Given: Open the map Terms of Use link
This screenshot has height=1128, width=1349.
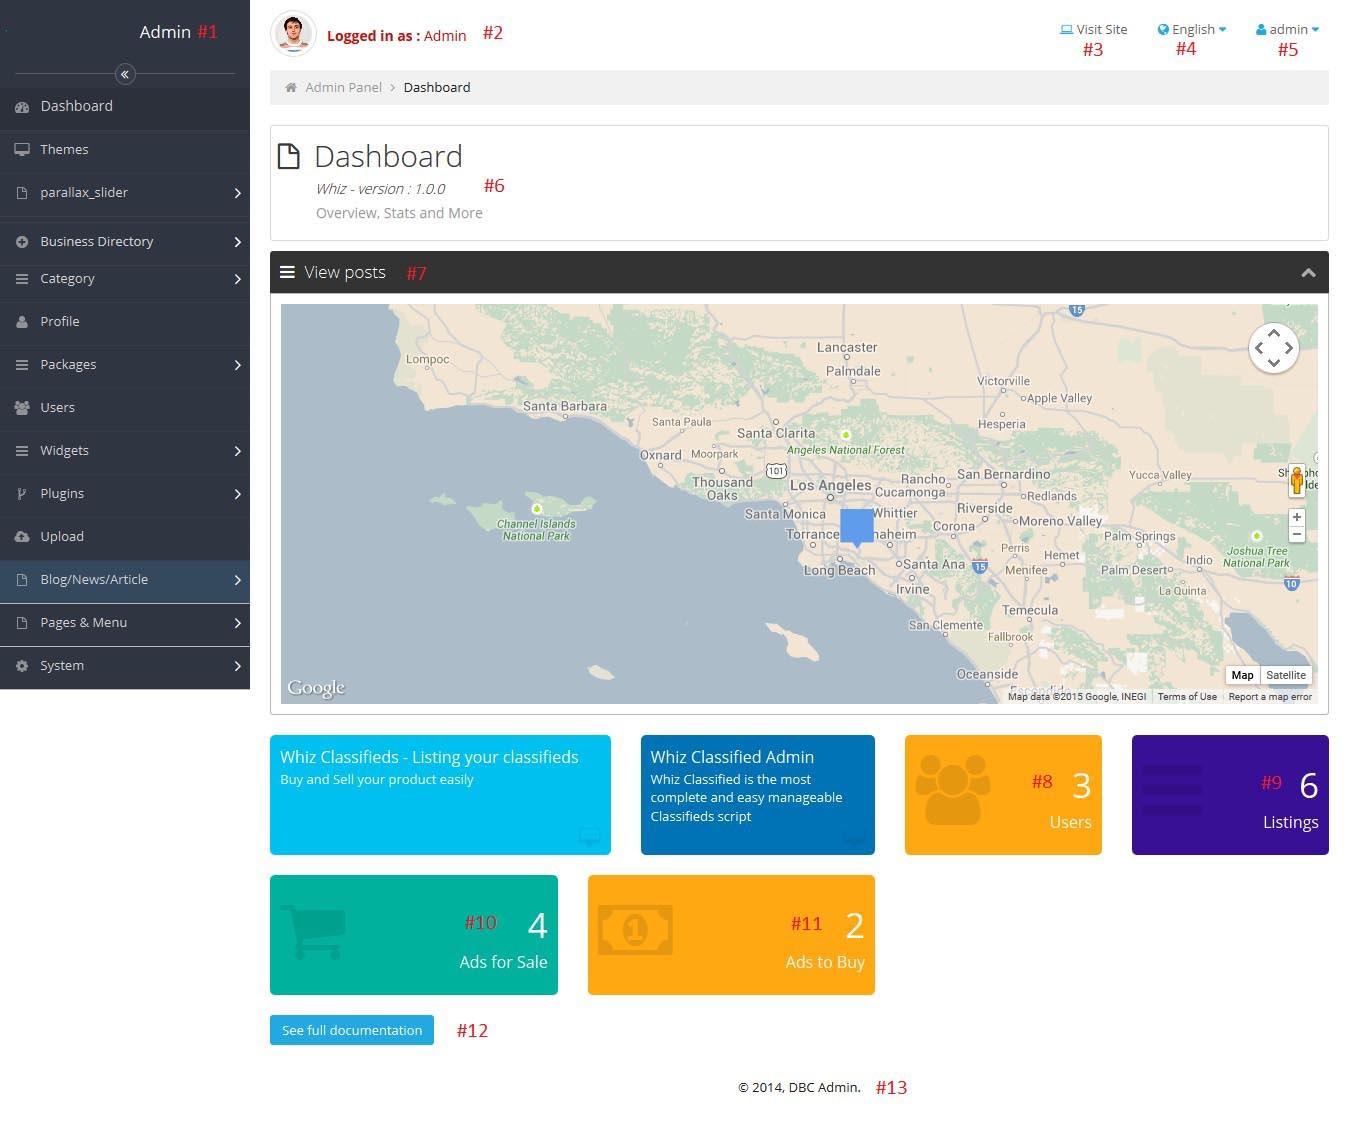Looking at the screenshot, I should click(1187, 697).
